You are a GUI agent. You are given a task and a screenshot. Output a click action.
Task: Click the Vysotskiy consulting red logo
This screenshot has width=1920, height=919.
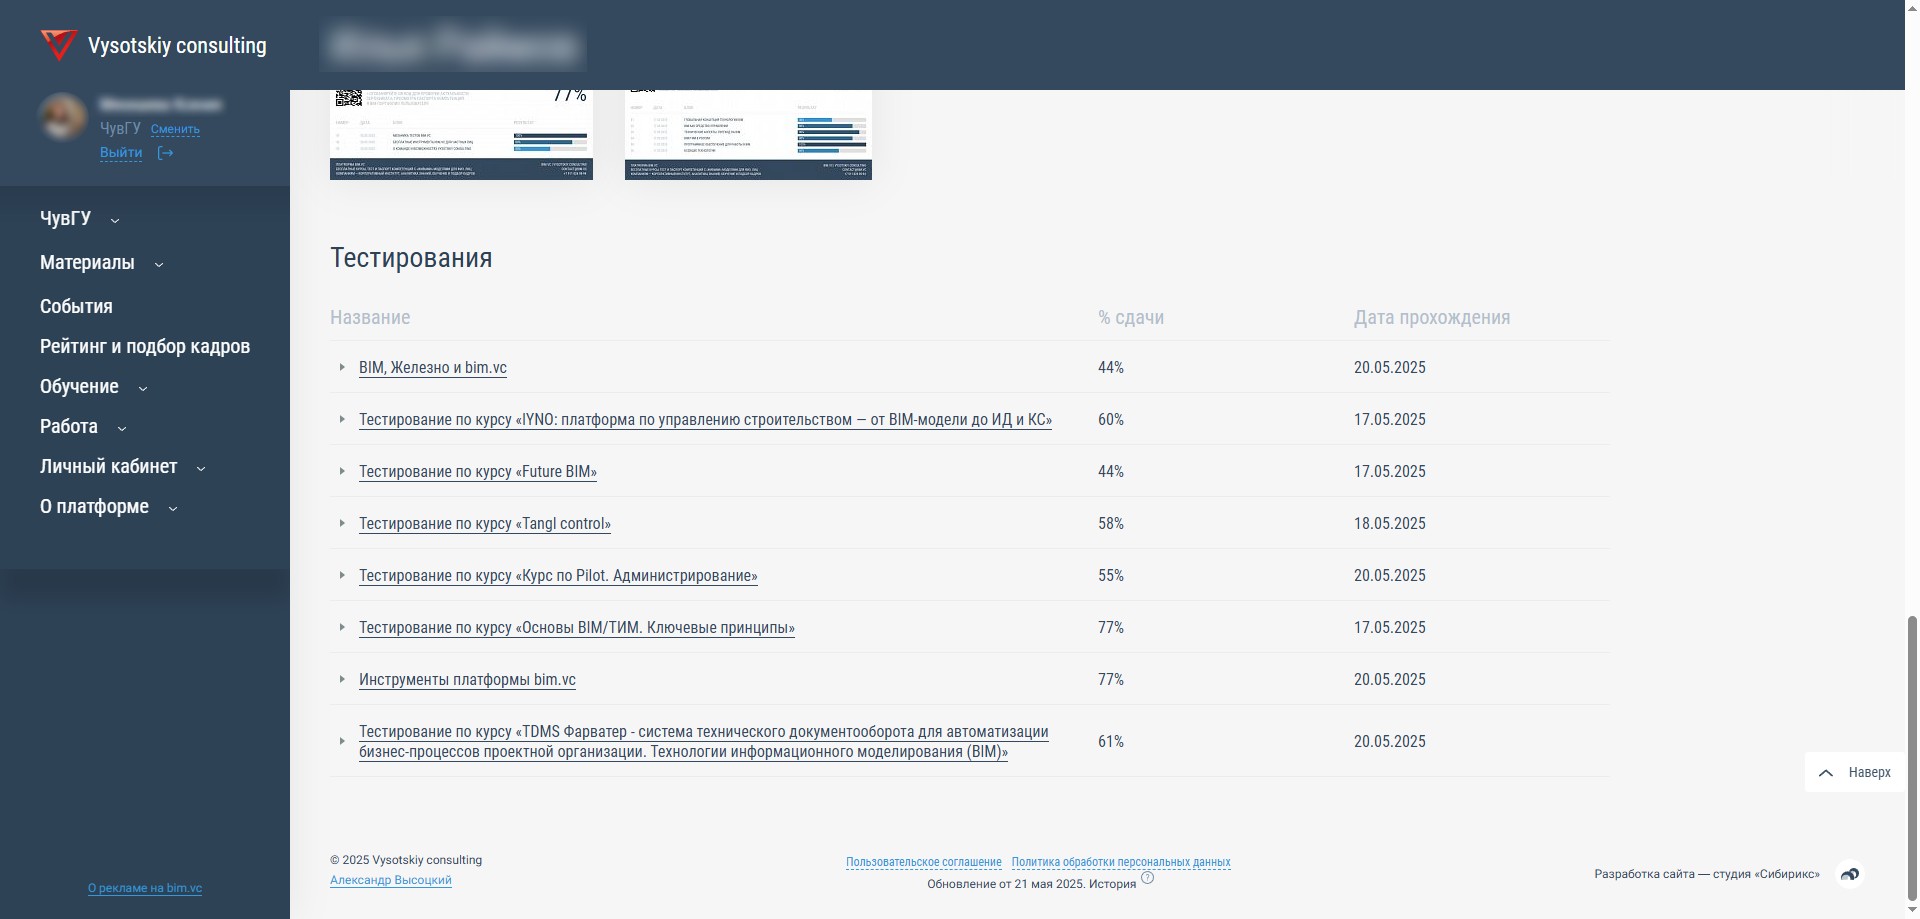(58, 45)
